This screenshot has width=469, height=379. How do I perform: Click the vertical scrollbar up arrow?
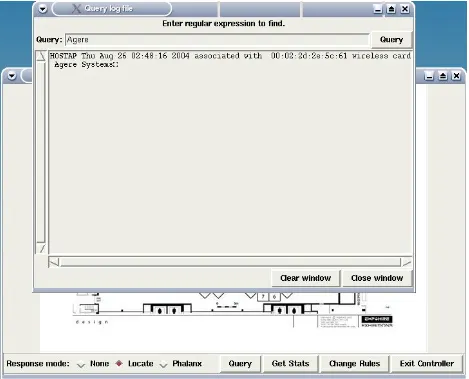[x=41, y=56]
